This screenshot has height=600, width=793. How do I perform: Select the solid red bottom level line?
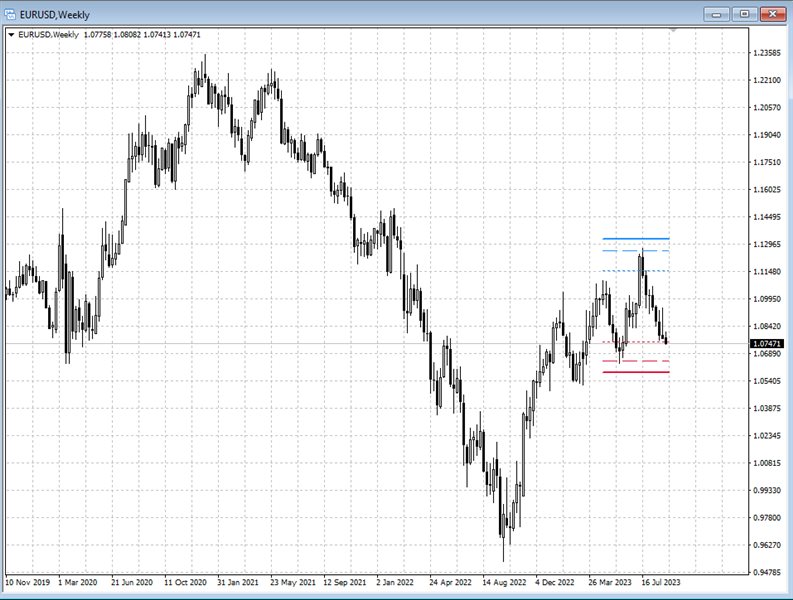tap(636, 372)
